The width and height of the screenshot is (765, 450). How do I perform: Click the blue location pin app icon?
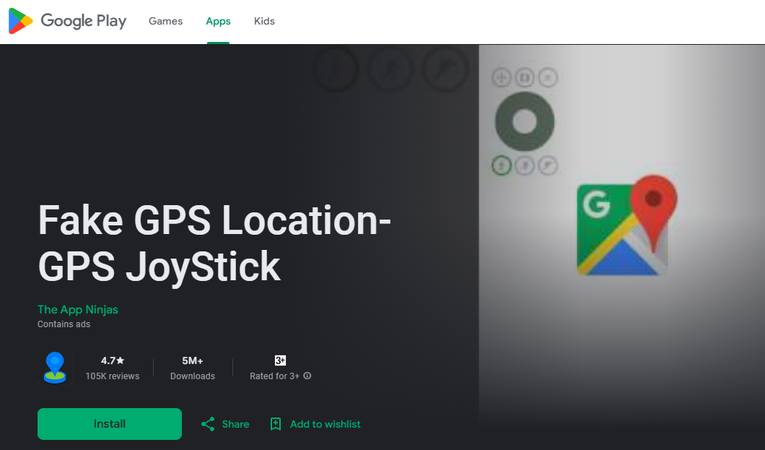coord(55,368)
